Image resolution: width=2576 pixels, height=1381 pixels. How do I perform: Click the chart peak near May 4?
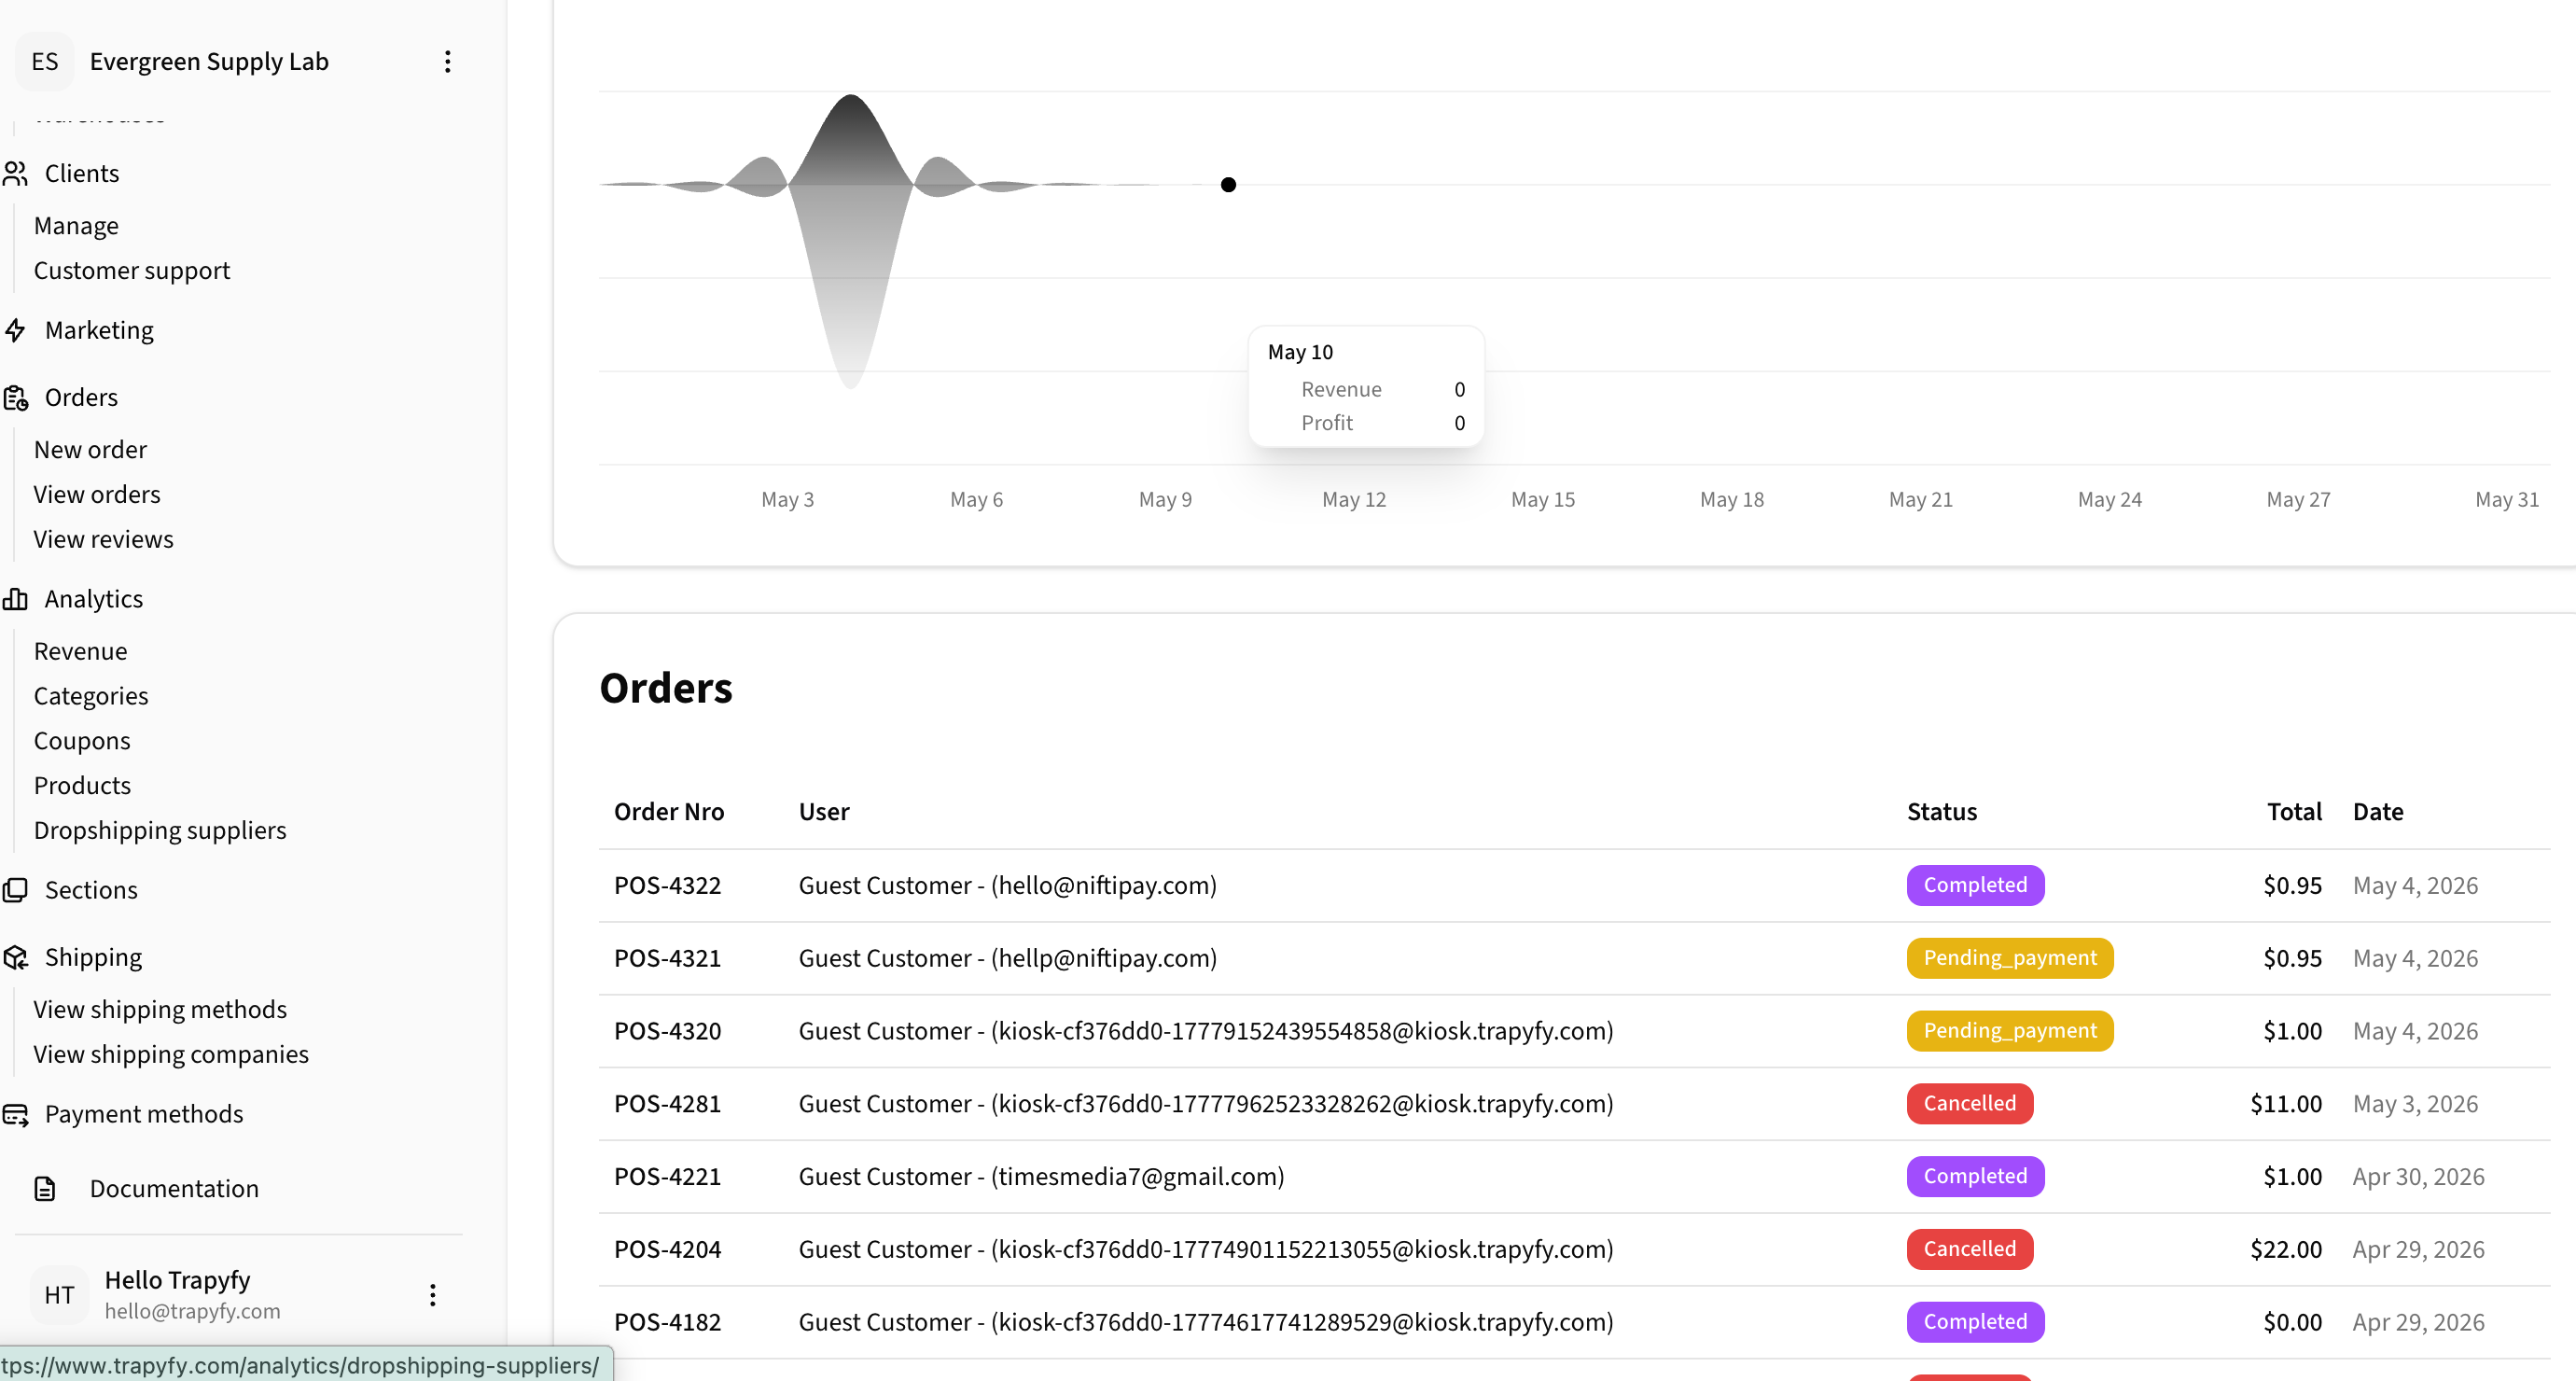coord(851,98)
